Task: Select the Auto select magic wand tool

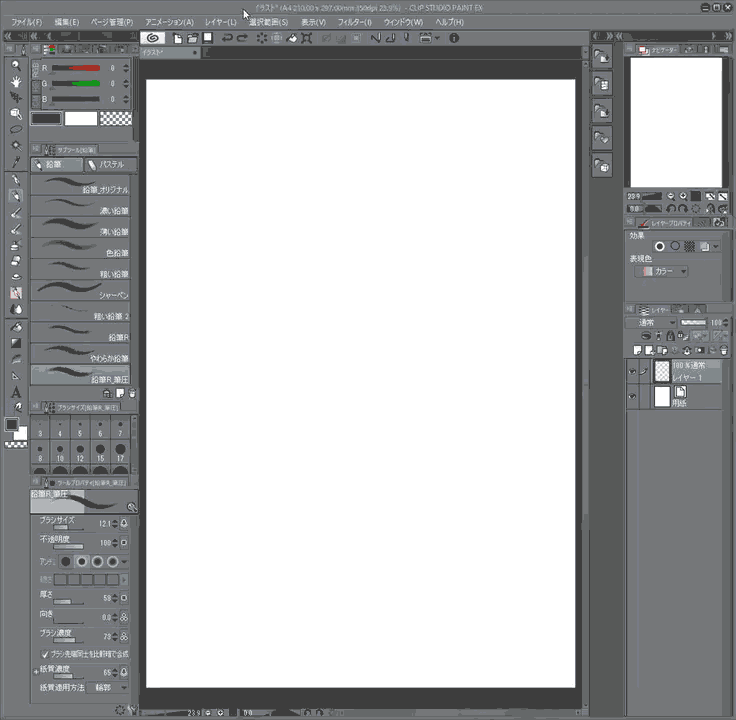Action: (15, 145)
